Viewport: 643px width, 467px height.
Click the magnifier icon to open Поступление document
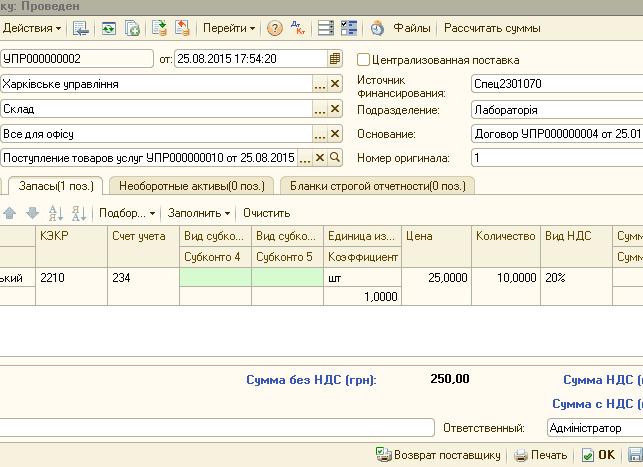pyautogui.click(x=335, y=158)
